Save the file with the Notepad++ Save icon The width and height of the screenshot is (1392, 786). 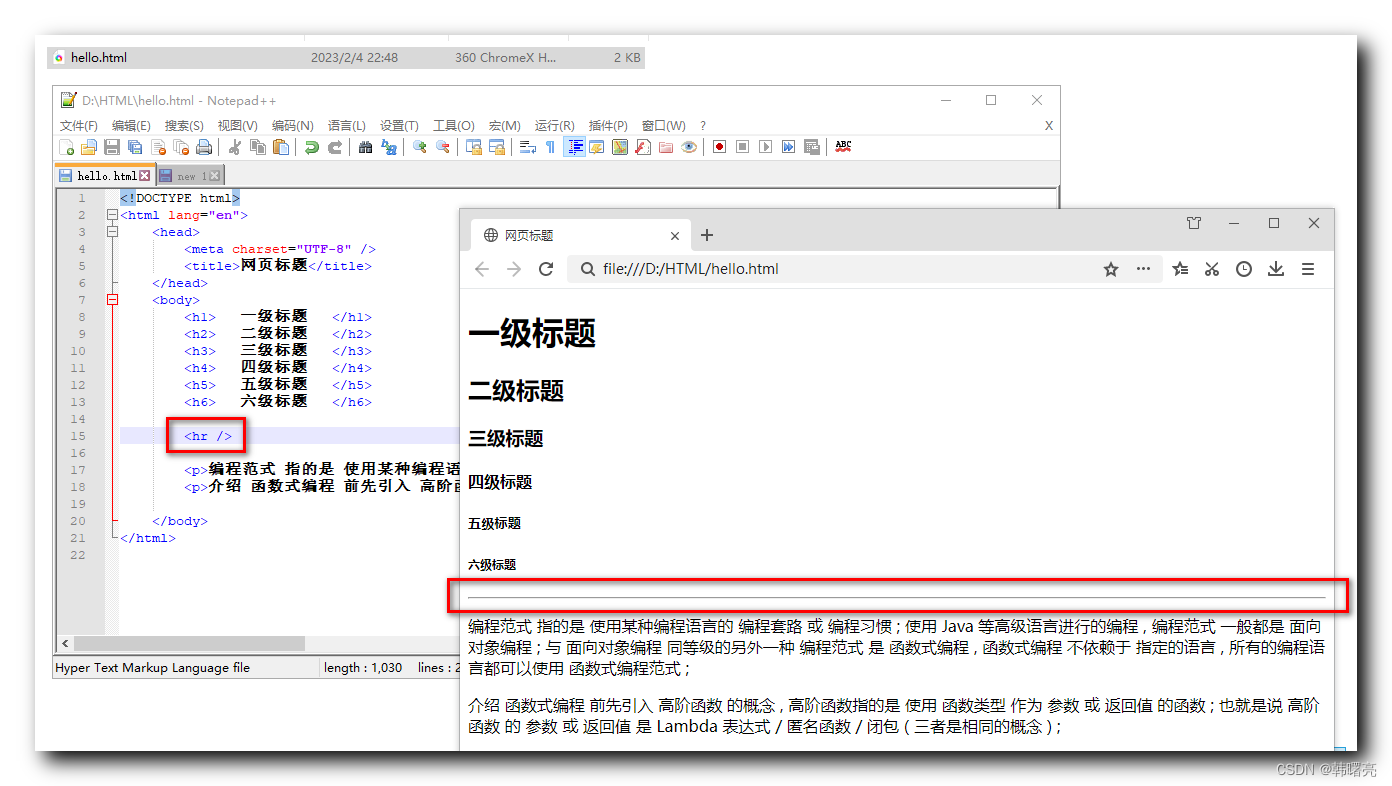coord(112,147)
